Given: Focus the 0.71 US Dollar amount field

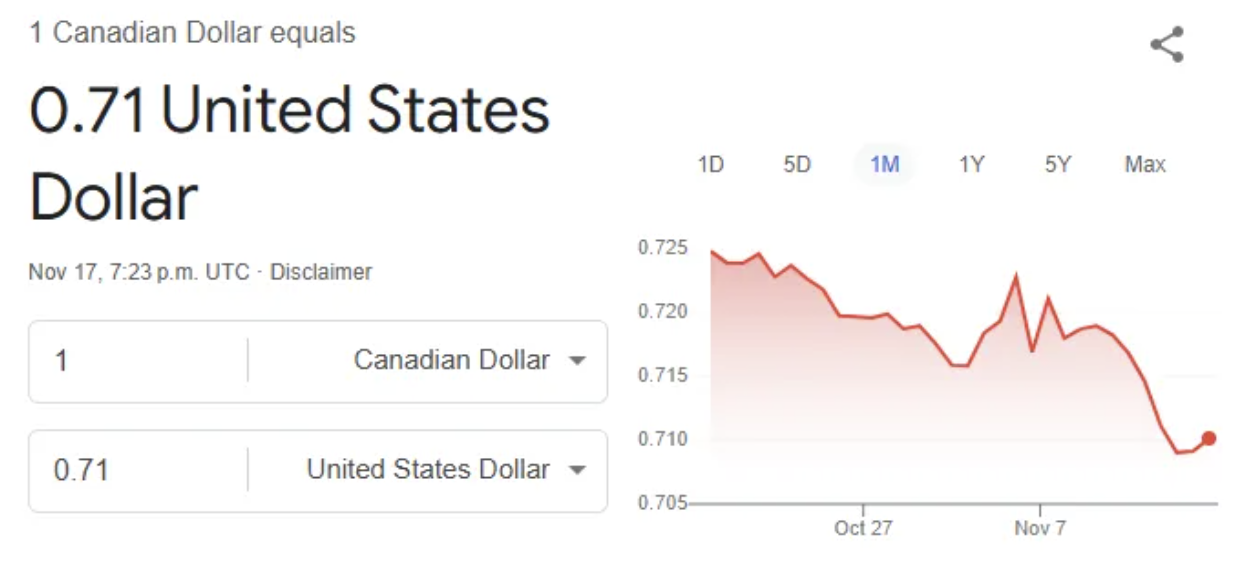Looking at the screenshot, I should pyautogui.click(x=140, y=470).
